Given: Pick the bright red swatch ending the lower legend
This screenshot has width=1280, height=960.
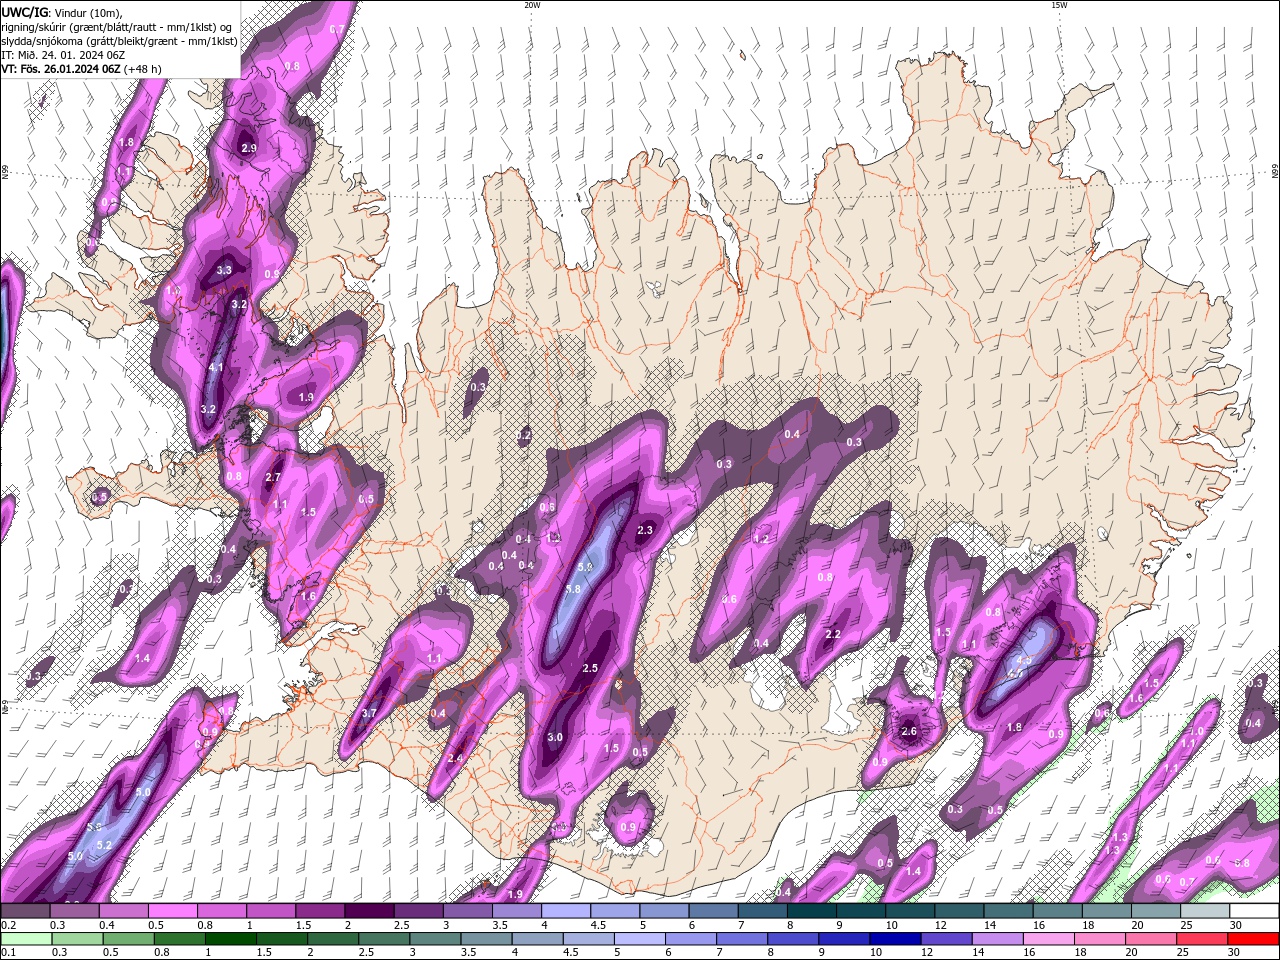Looking at the screenshot, I should pyautogui.click(x=1254, y=939).
